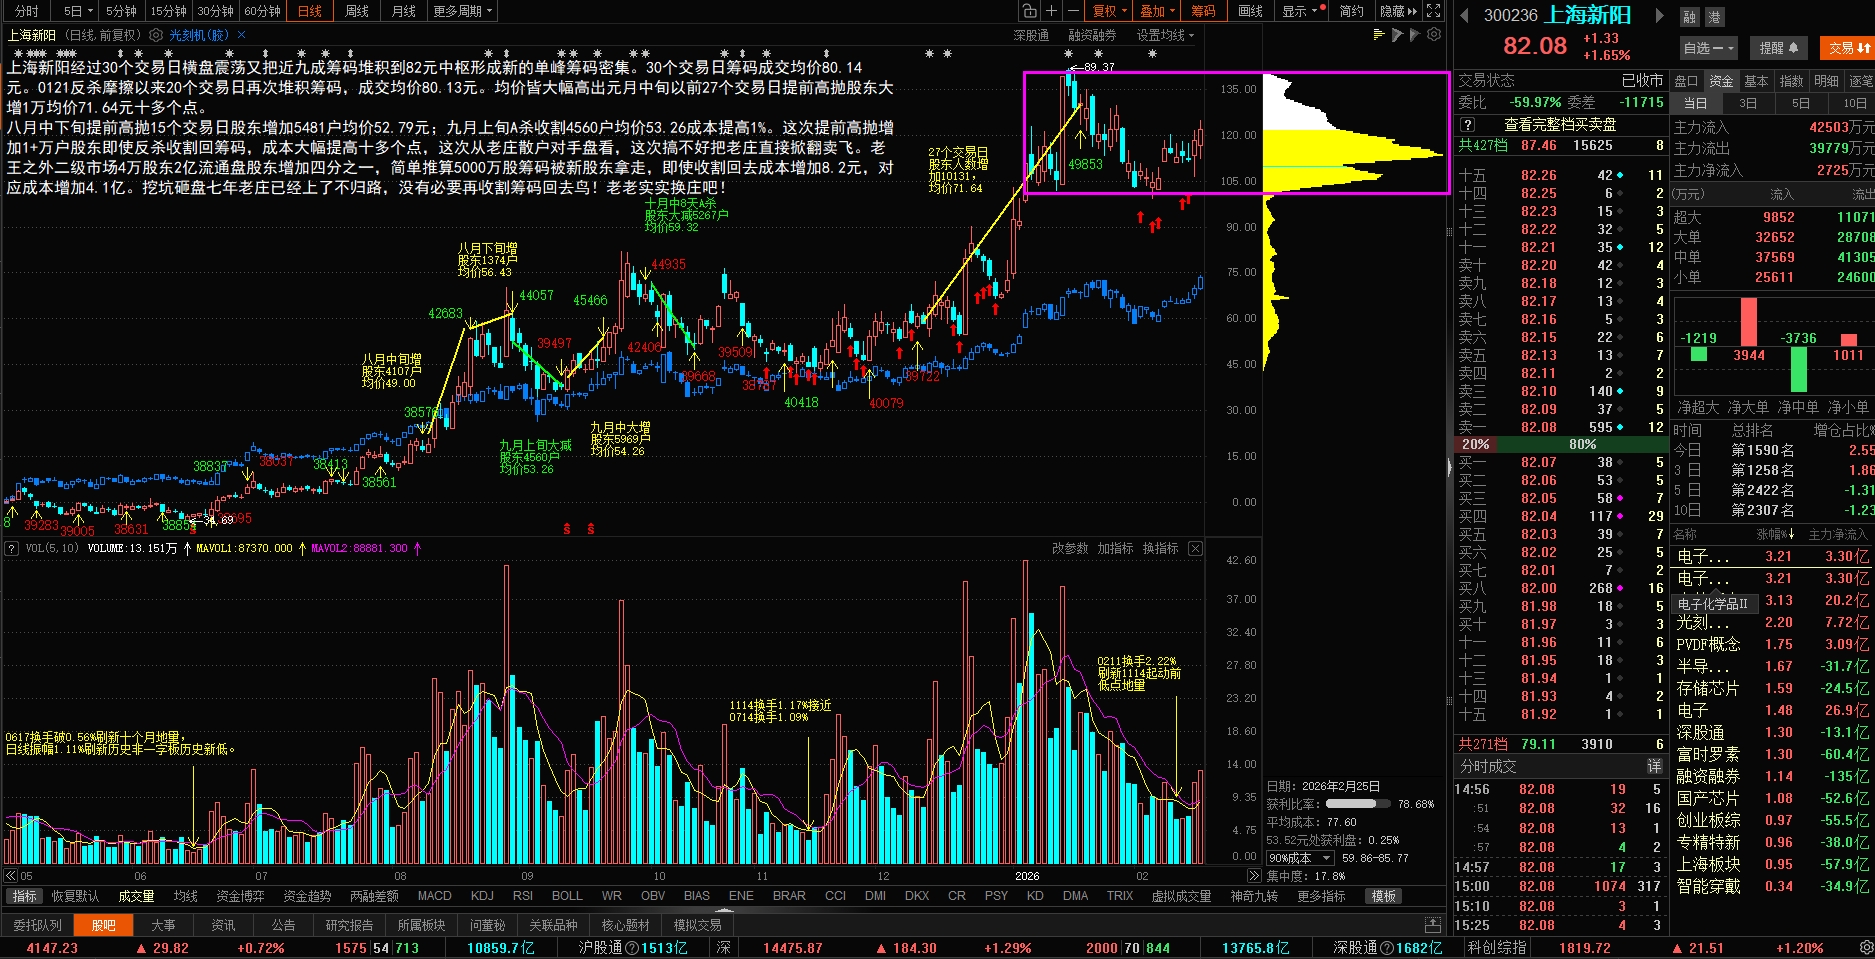
Task: Click bottom-right status bar settings icon
Action: click(x=1865, y=947)
